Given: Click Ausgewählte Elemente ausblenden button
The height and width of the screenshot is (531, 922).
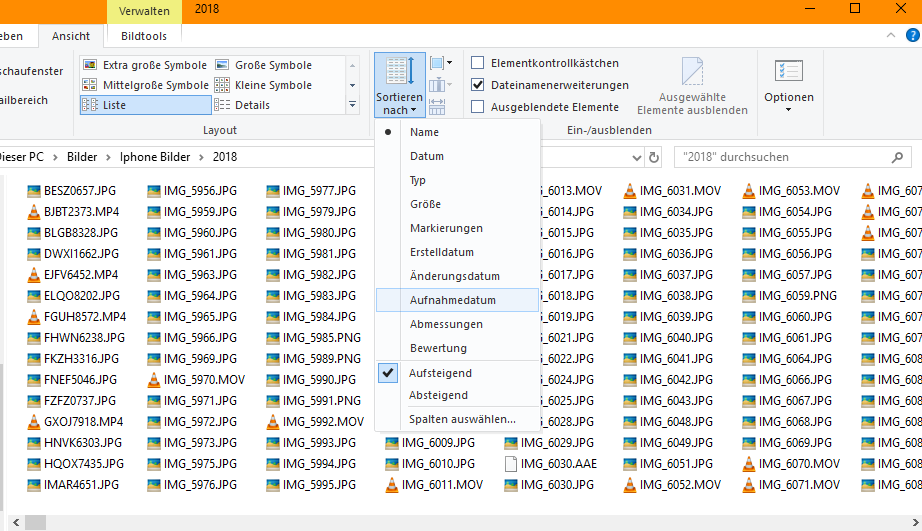Looking at the screenshot, I should pos(692,86).
